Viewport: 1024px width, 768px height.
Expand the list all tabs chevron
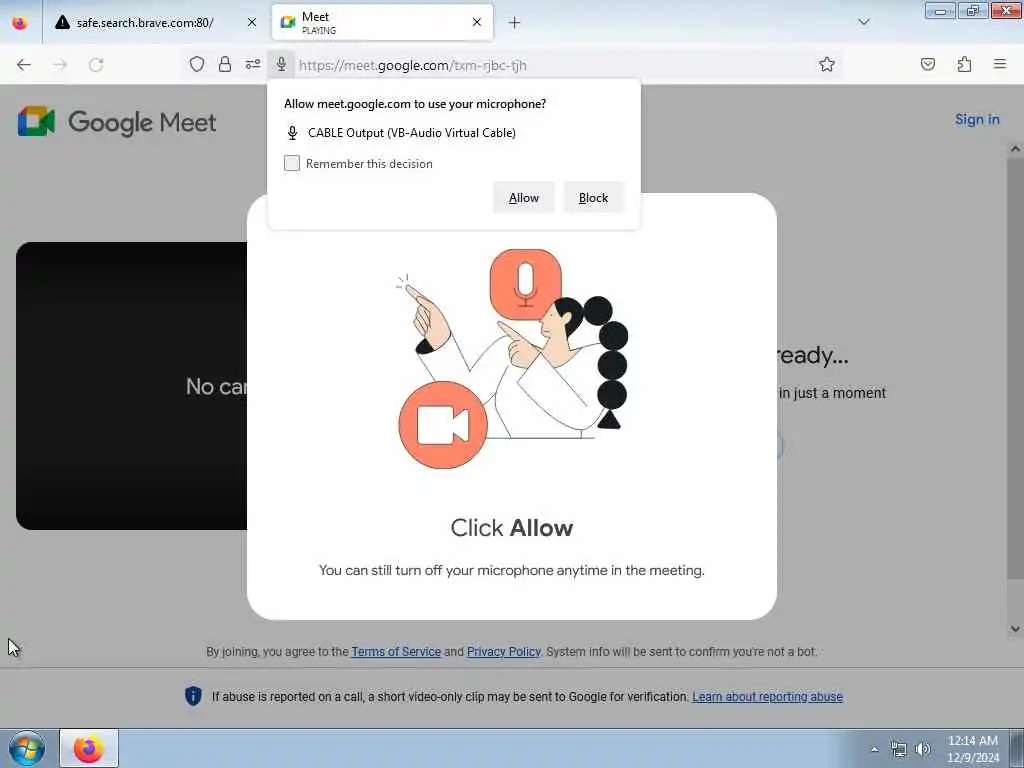tap(863, 22)
